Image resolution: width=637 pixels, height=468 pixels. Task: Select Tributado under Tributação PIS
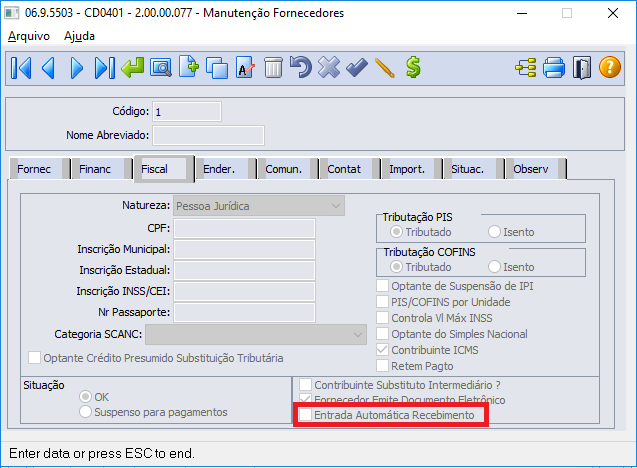(396, 232)
